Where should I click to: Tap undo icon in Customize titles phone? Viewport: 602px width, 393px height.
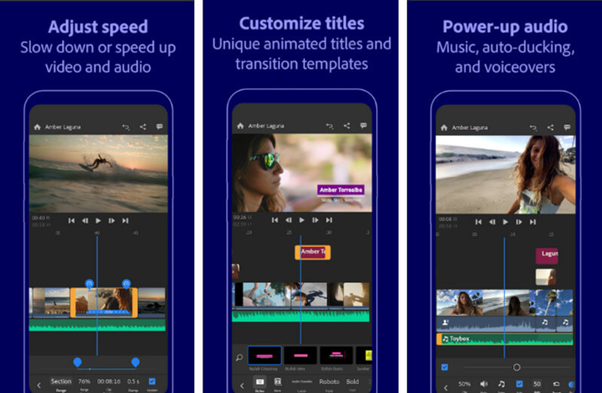click(329, 126)
